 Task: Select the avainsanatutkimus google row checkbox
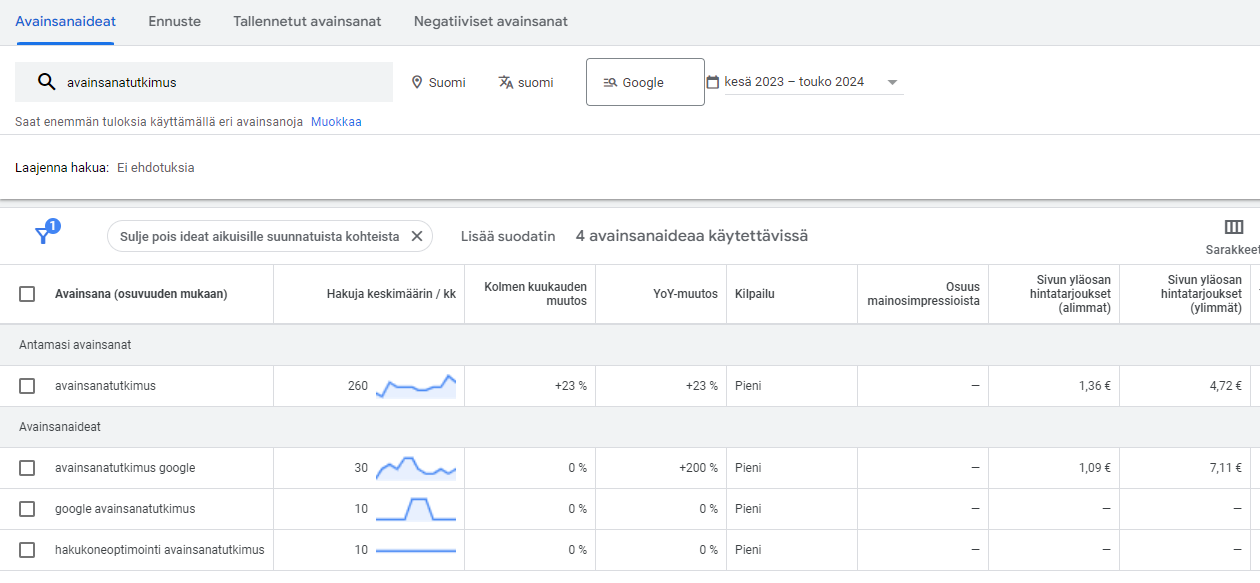pyautogui.click(x=27, y=468)
